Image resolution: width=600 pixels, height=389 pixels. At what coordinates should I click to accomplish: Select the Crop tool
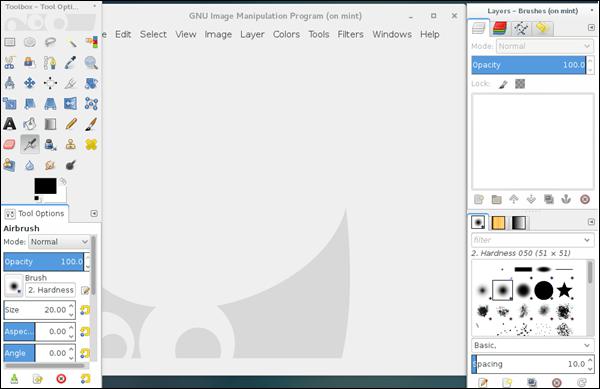tap(71, 83)
